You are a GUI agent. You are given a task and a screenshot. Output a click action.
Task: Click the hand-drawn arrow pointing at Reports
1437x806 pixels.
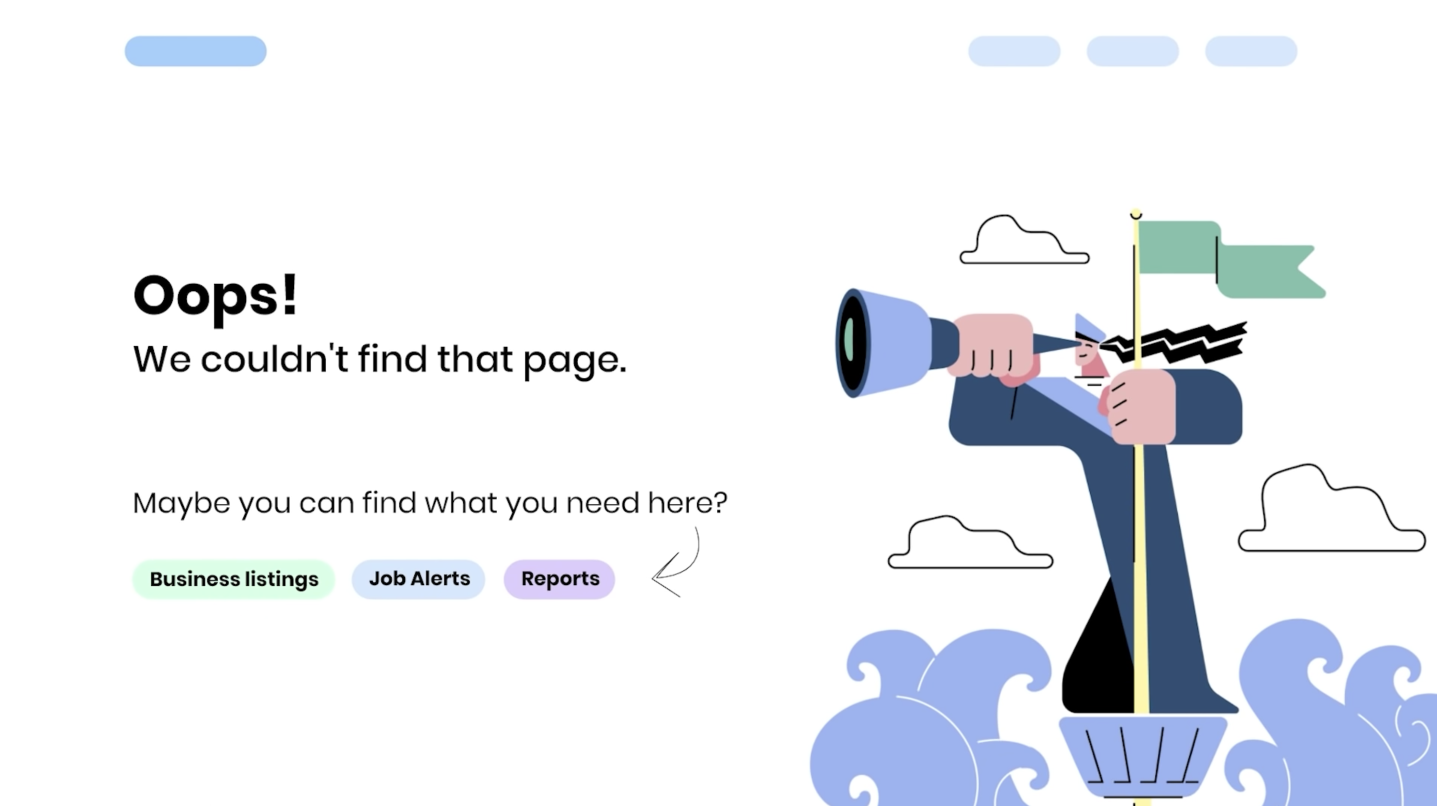click(676, 563)
